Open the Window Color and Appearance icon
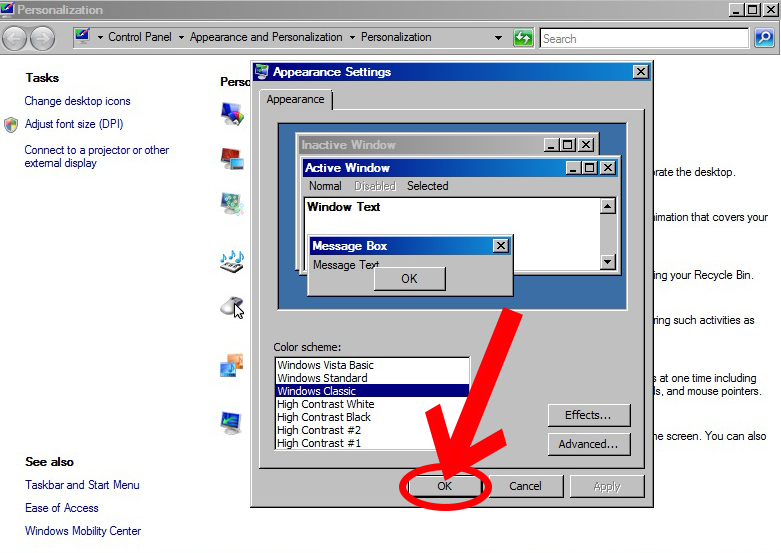This screenshot has height=553, width=781. [x=232, y=114]
